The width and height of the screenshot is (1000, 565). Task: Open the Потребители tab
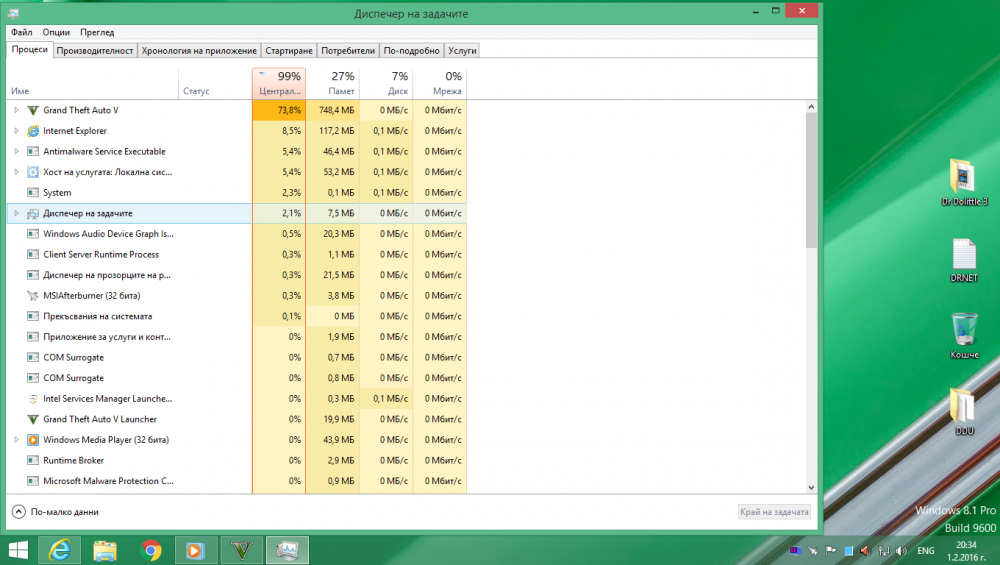(x=348, y=50)
